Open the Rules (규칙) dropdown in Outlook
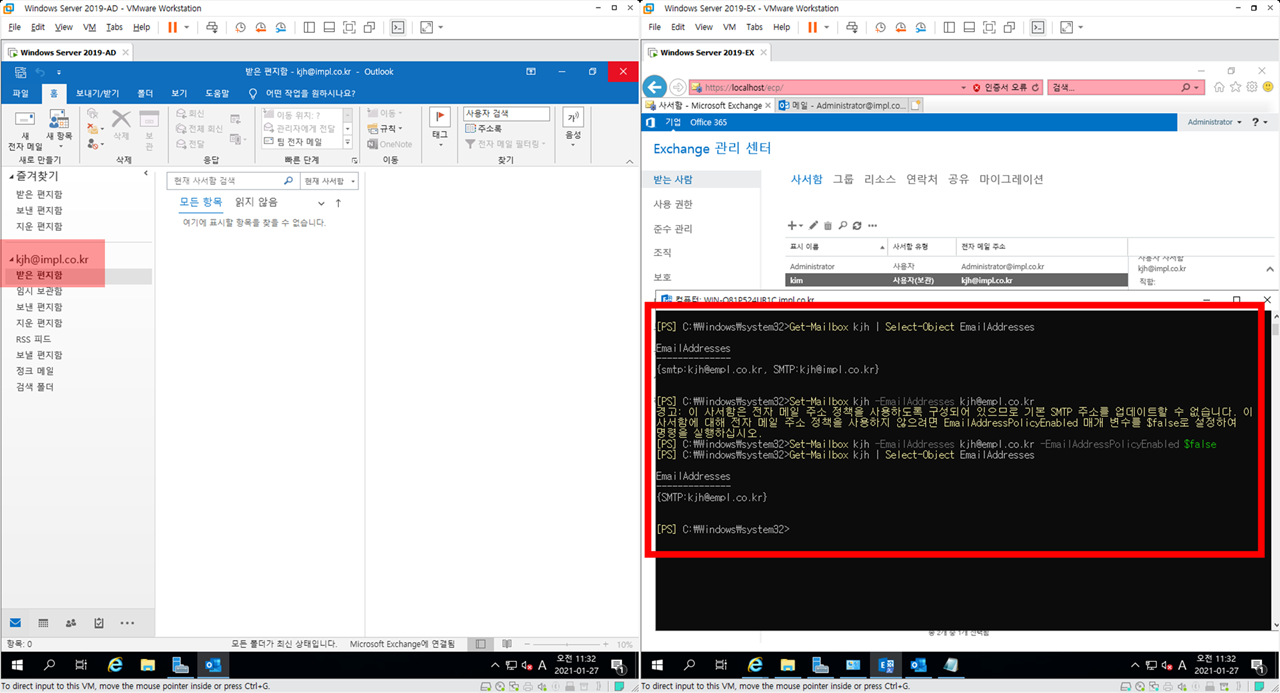1280x693 pixels. [x=385, y=128]
